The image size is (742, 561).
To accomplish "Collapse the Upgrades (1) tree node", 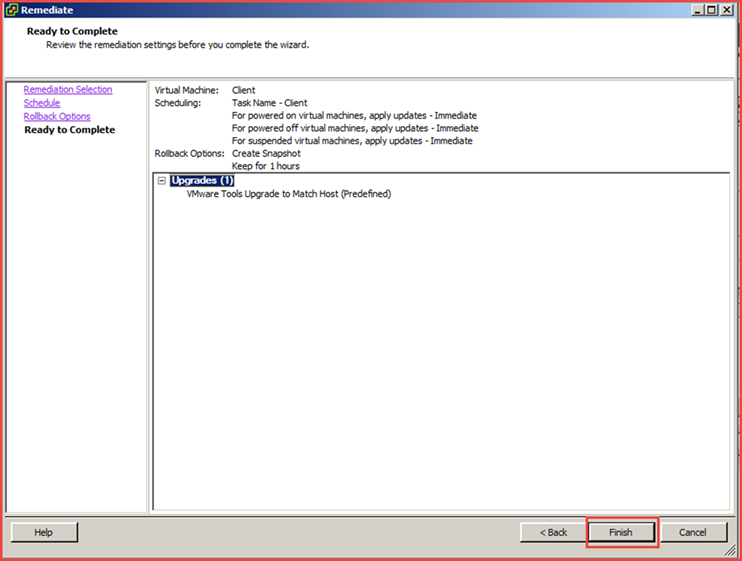I will 162,181.
